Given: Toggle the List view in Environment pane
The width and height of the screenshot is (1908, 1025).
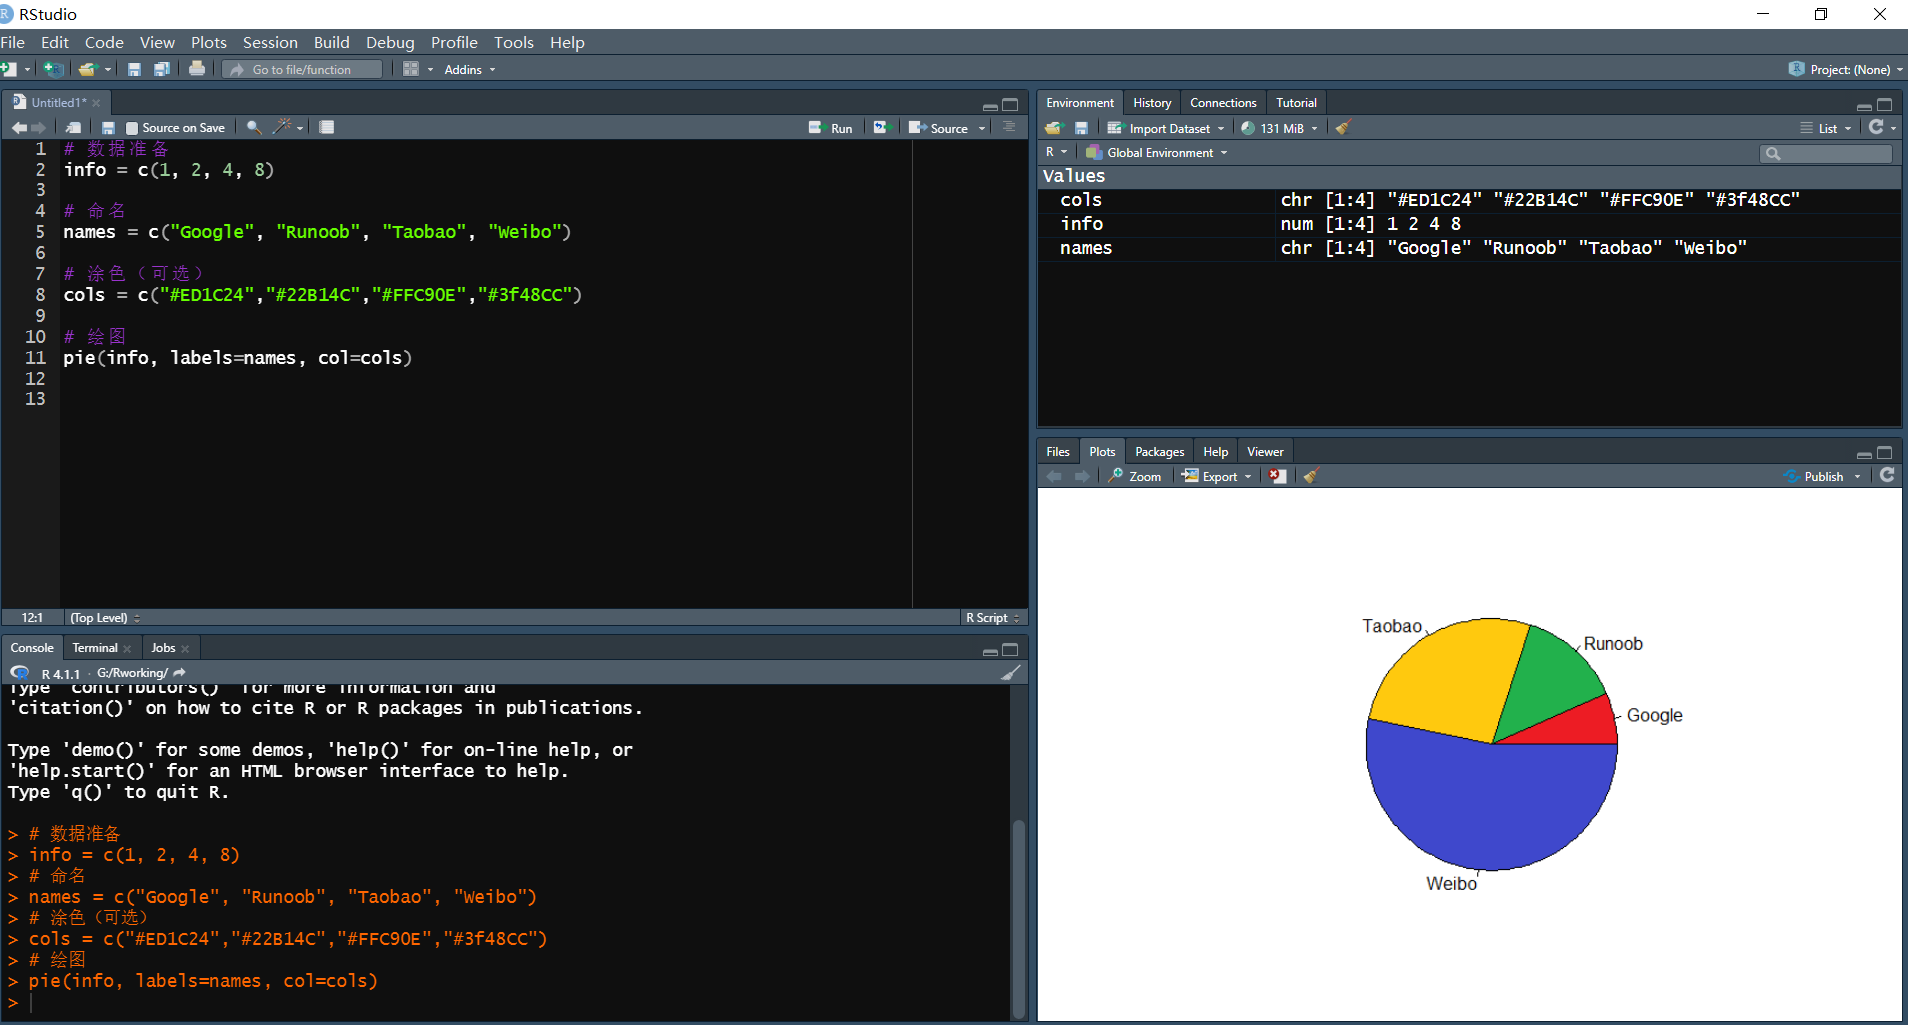Looking at the screenshot, I should tap(1824, 128).
